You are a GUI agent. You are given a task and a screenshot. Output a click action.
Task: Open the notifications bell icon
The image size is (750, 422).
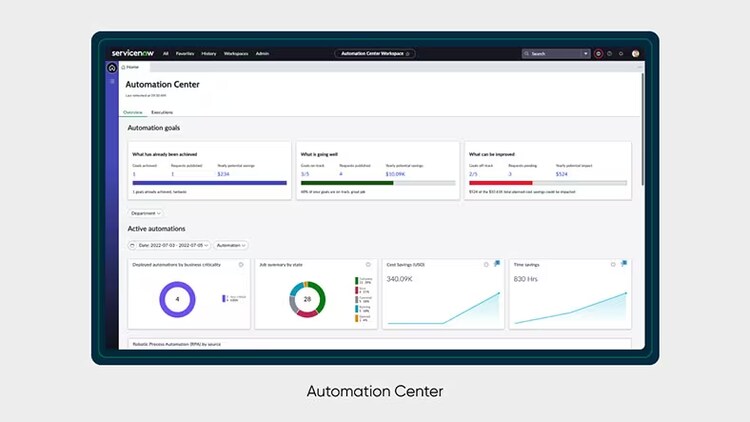point(621,54)
